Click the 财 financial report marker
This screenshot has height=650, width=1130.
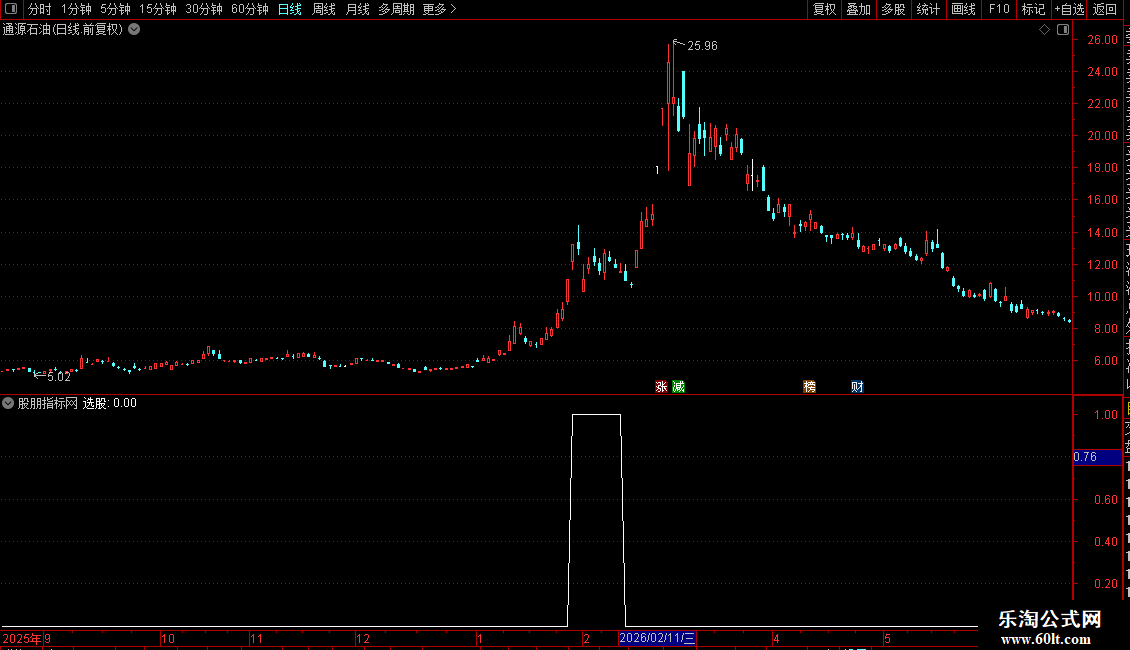pyautogui.click(x=857, y=387)
